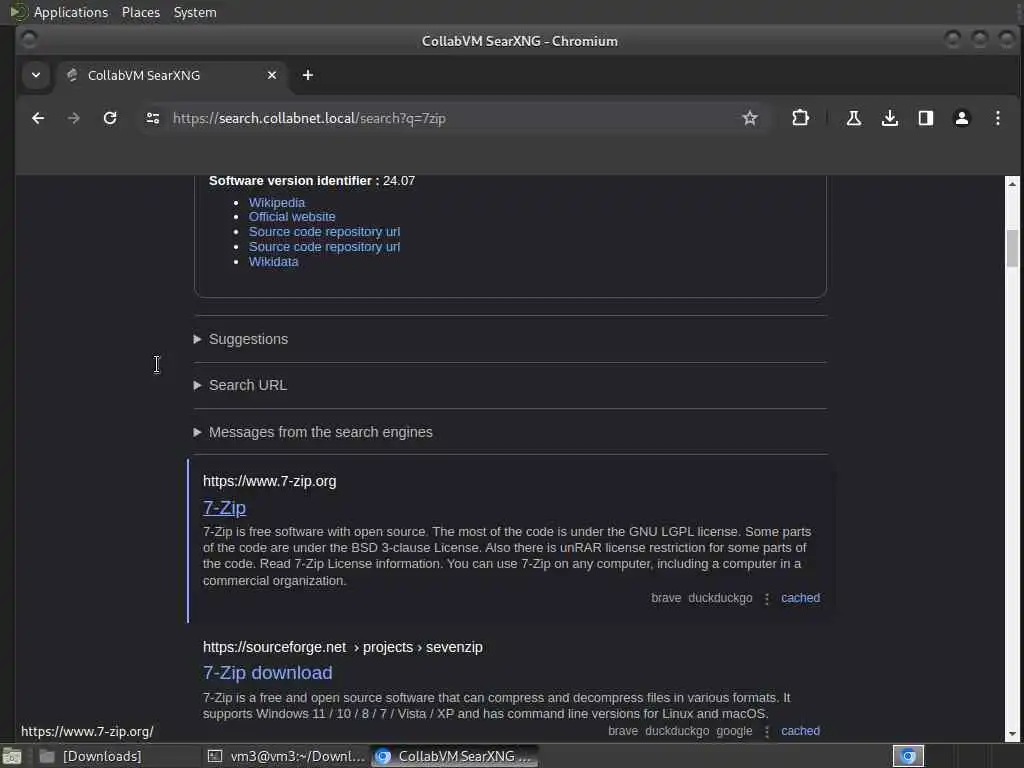Open cached version of 7-zip.org result

click(800, 598)
